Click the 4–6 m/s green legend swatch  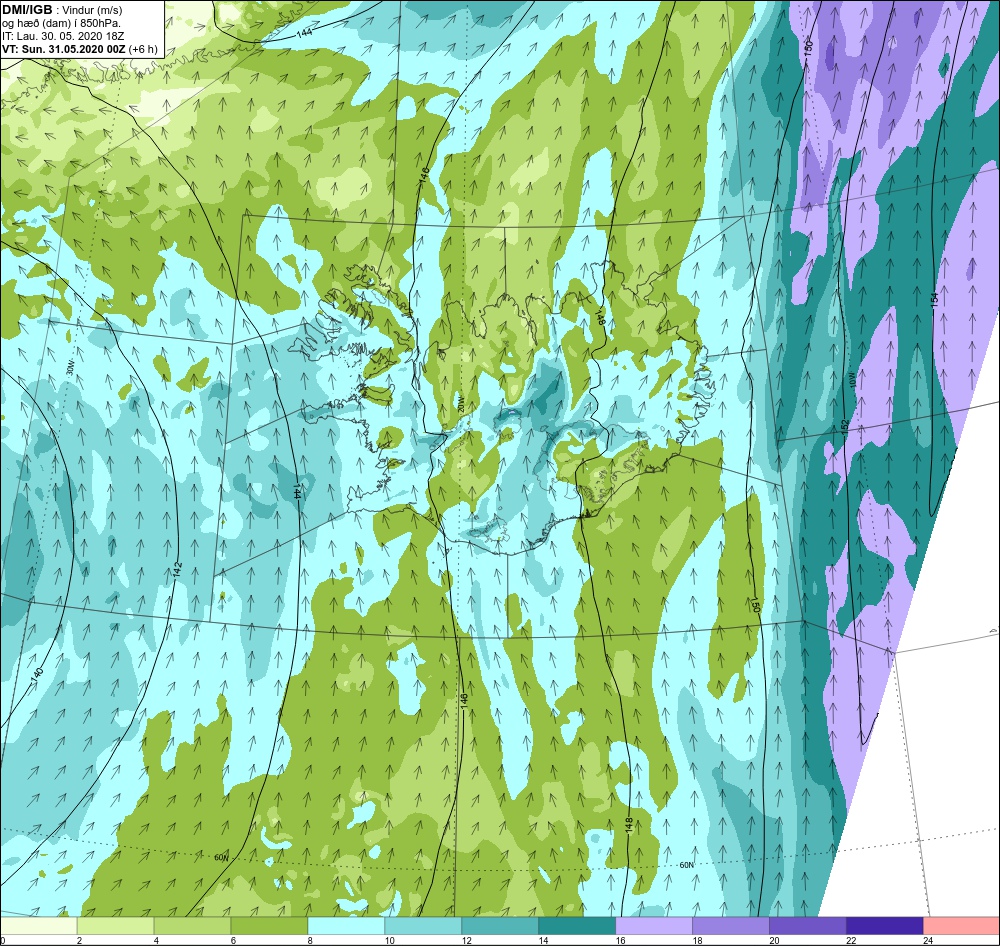(x=192, y=926)
